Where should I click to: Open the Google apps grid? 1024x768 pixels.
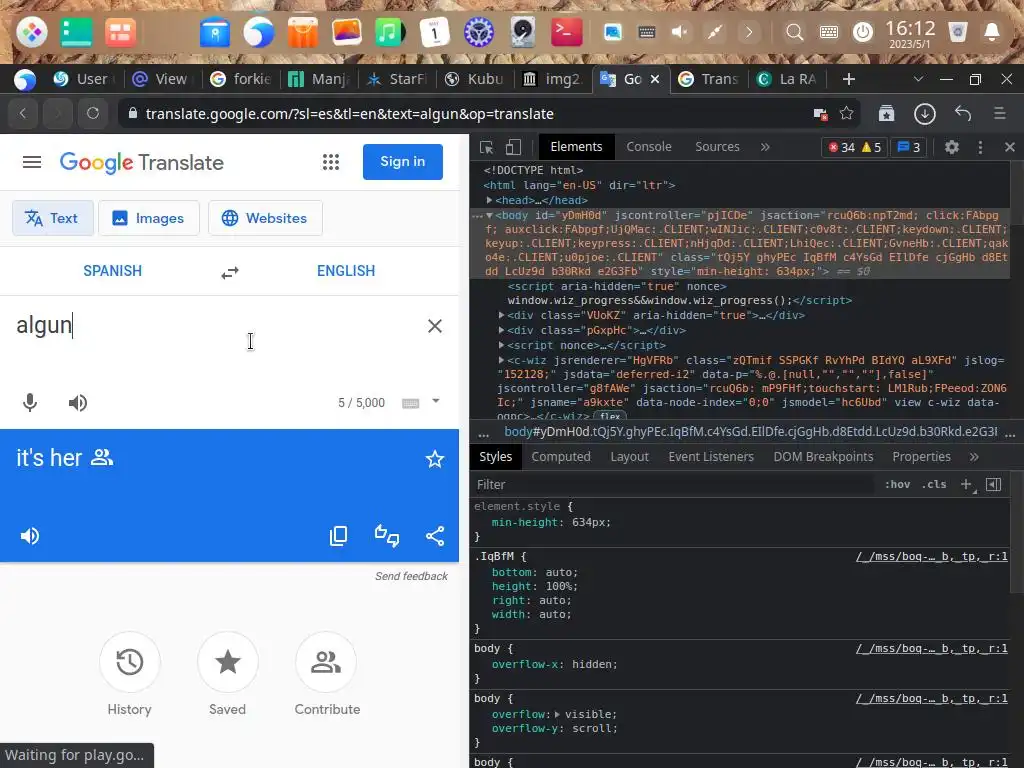(331, 162)
